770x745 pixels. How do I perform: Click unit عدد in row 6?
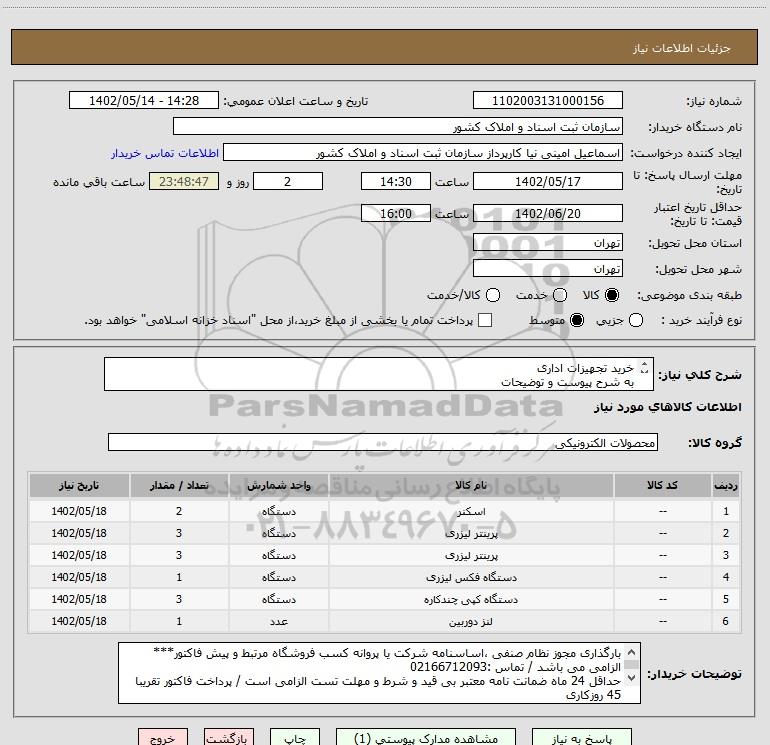click(278, 621)
